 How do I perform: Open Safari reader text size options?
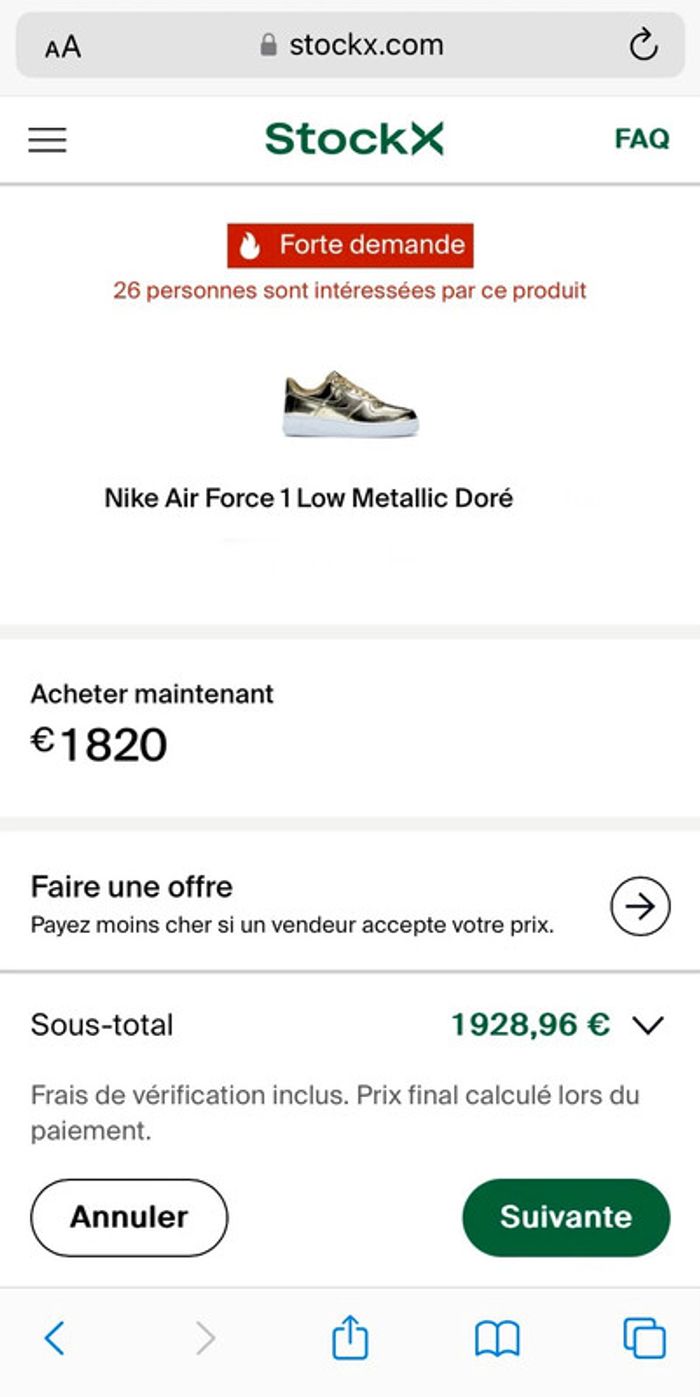[63, 47]
